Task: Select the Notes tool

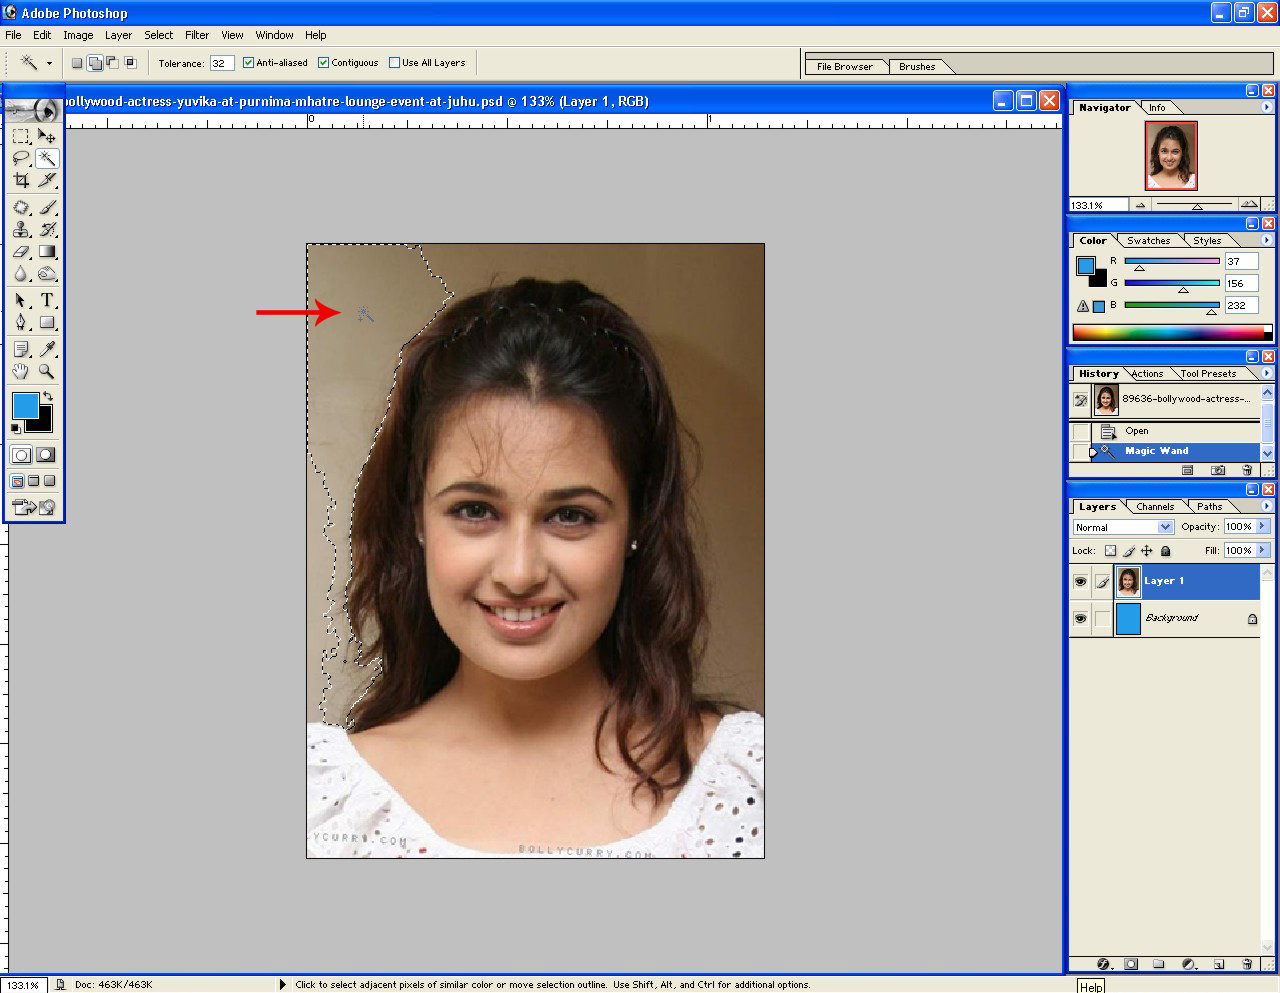Action: [21, 349]
